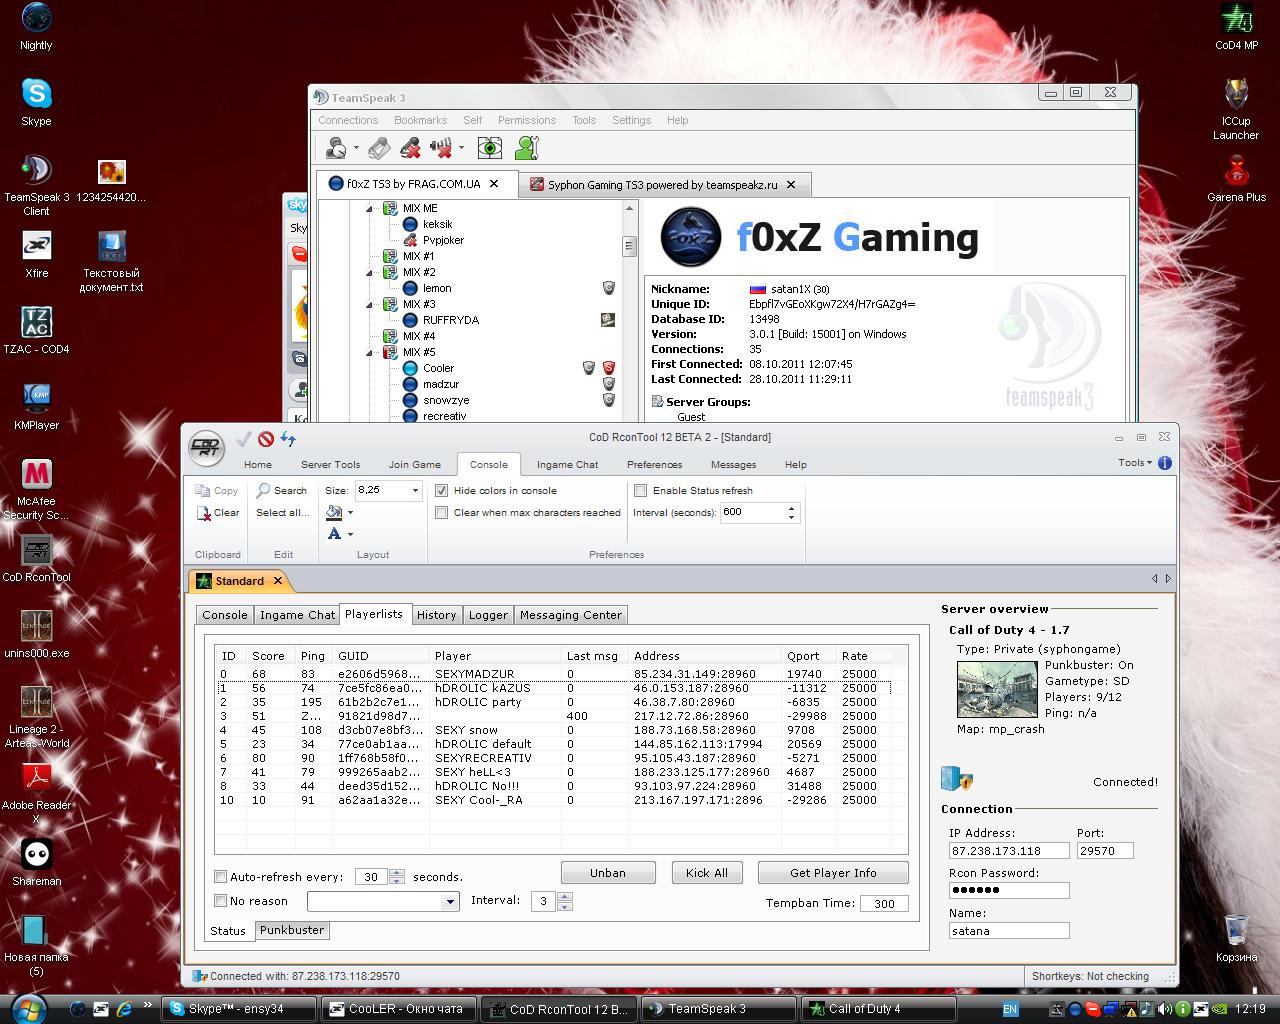This screenshot has width=1280, height=1024.
Task: Toggle Clear when max characters reached
Action: (441, 512)
